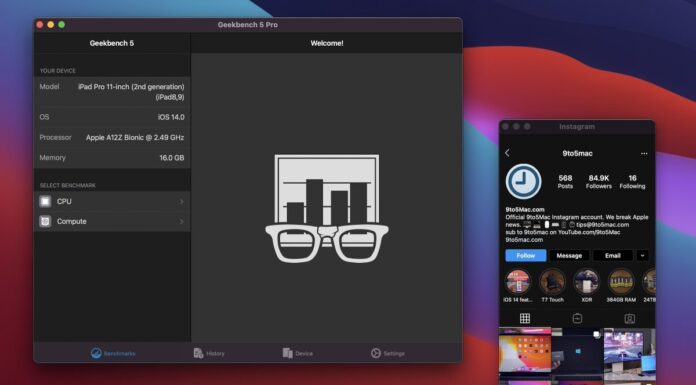The image size is (696, 385).
Task: Open the third post thumbnail in grid
Action: click(629, 353)
